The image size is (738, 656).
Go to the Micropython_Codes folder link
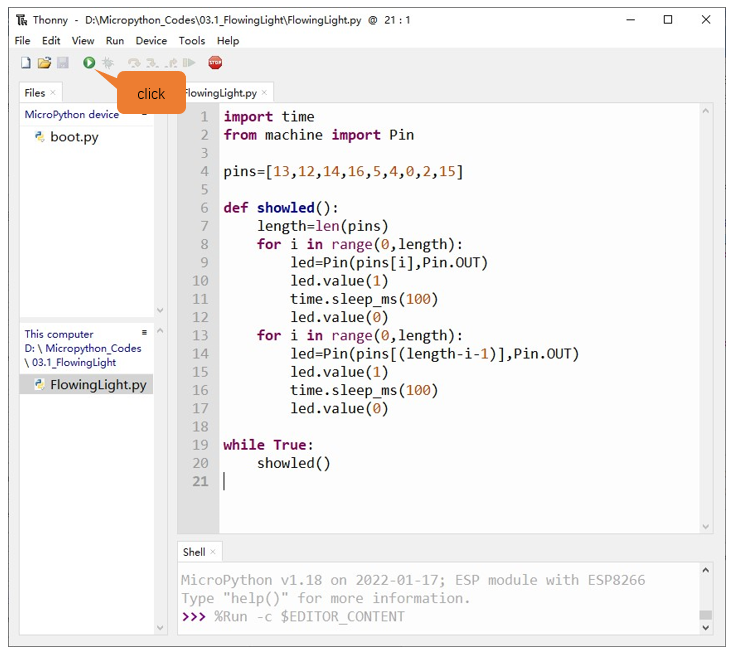coord(93,348)
